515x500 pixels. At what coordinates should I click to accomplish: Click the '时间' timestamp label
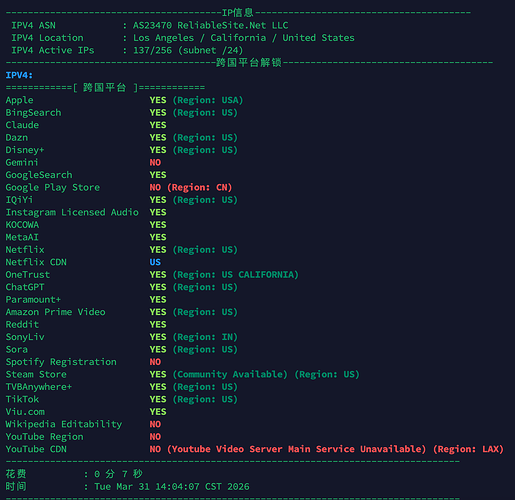(x=16, y=487)
